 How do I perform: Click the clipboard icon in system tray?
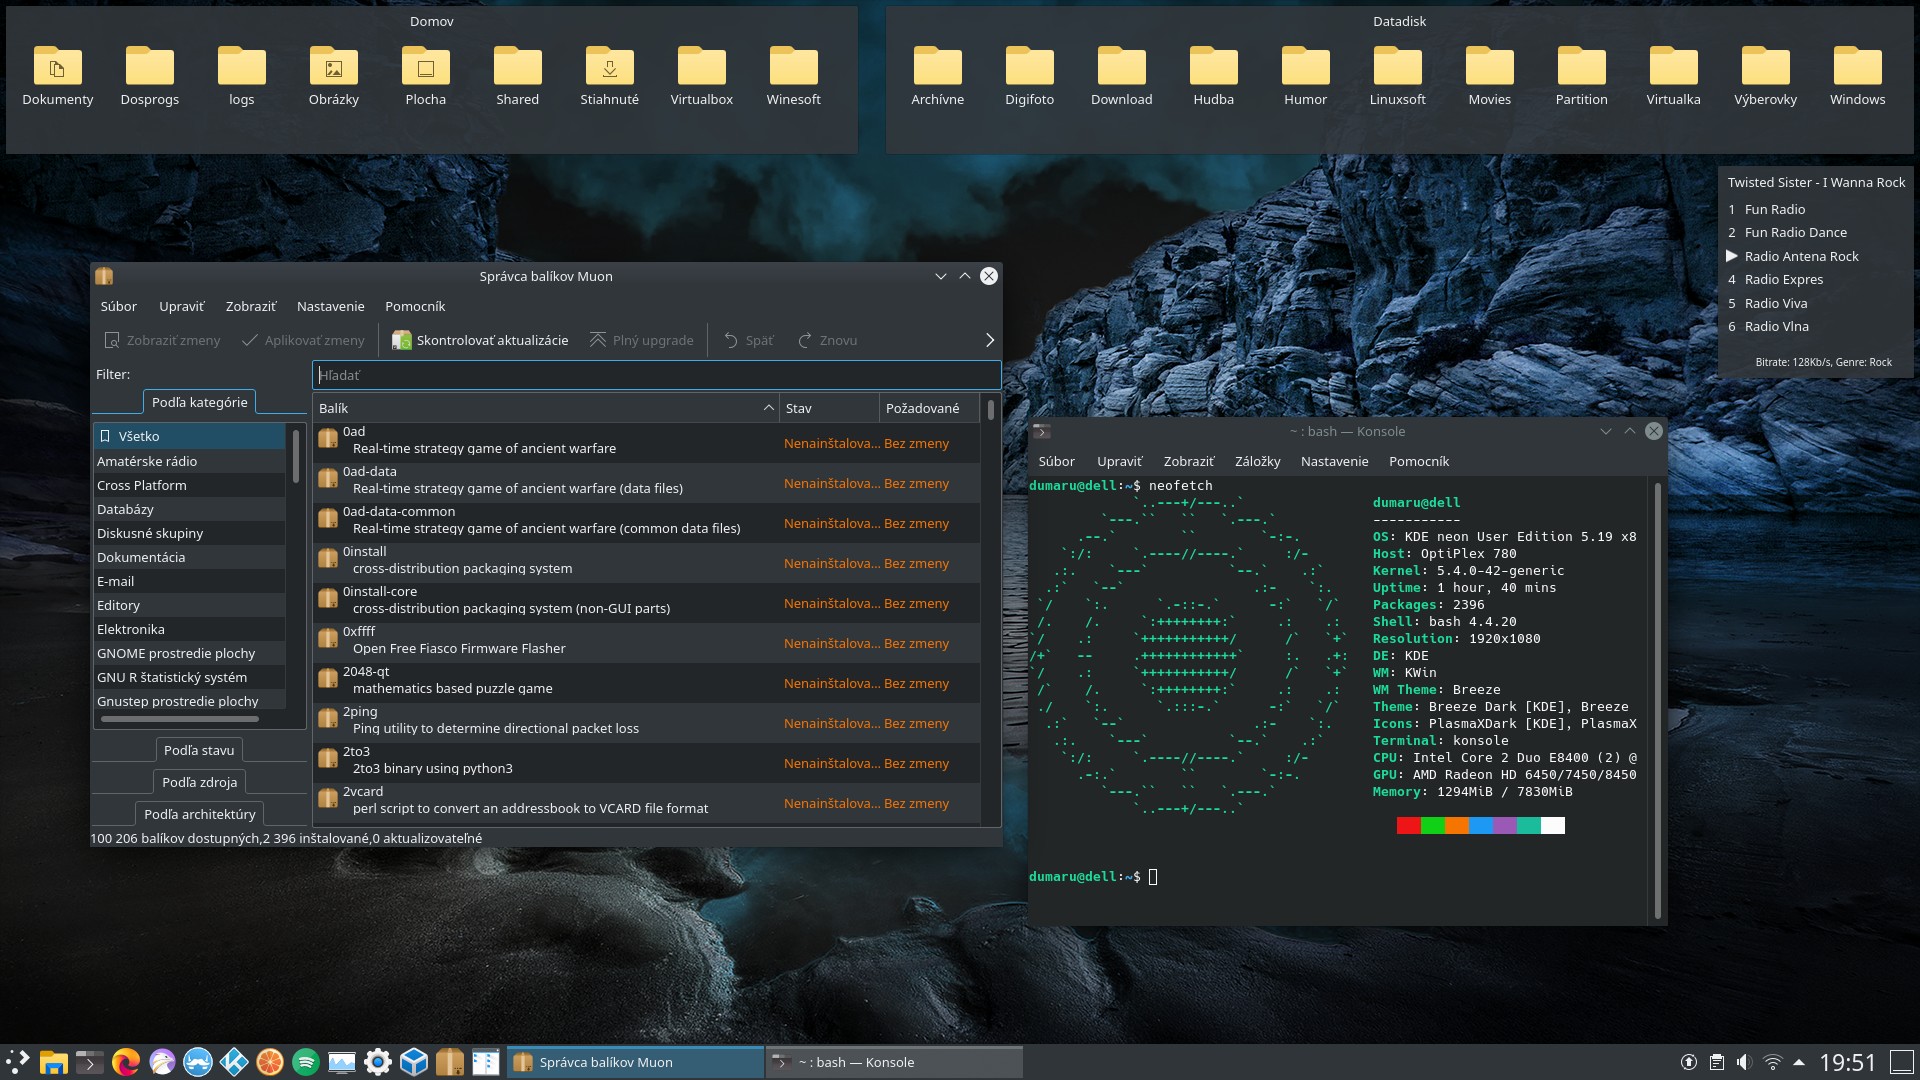1716,1062
